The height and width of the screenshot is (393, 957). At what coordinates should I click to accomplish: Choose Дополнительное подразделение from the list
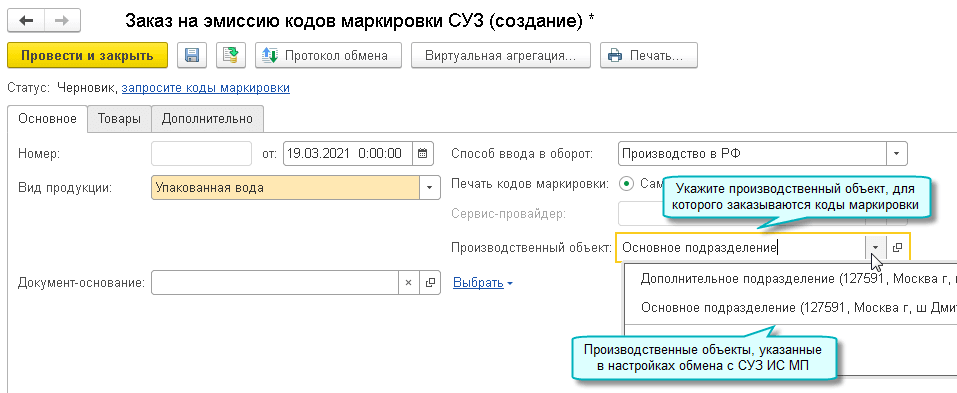click(791, 279)
